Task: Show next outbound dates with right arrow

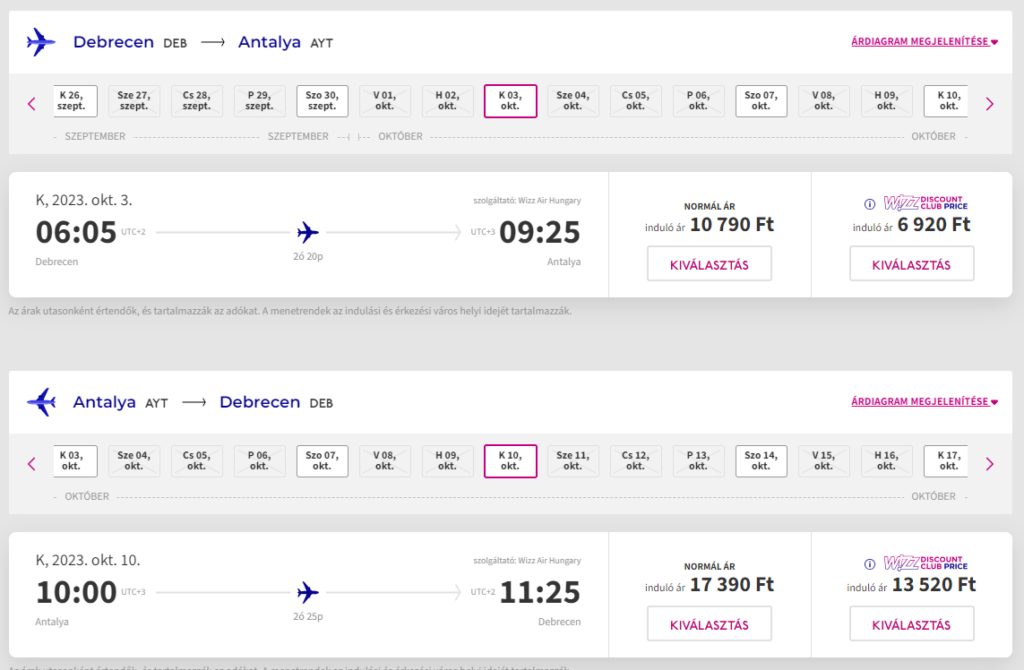Action: coord(989,104)
